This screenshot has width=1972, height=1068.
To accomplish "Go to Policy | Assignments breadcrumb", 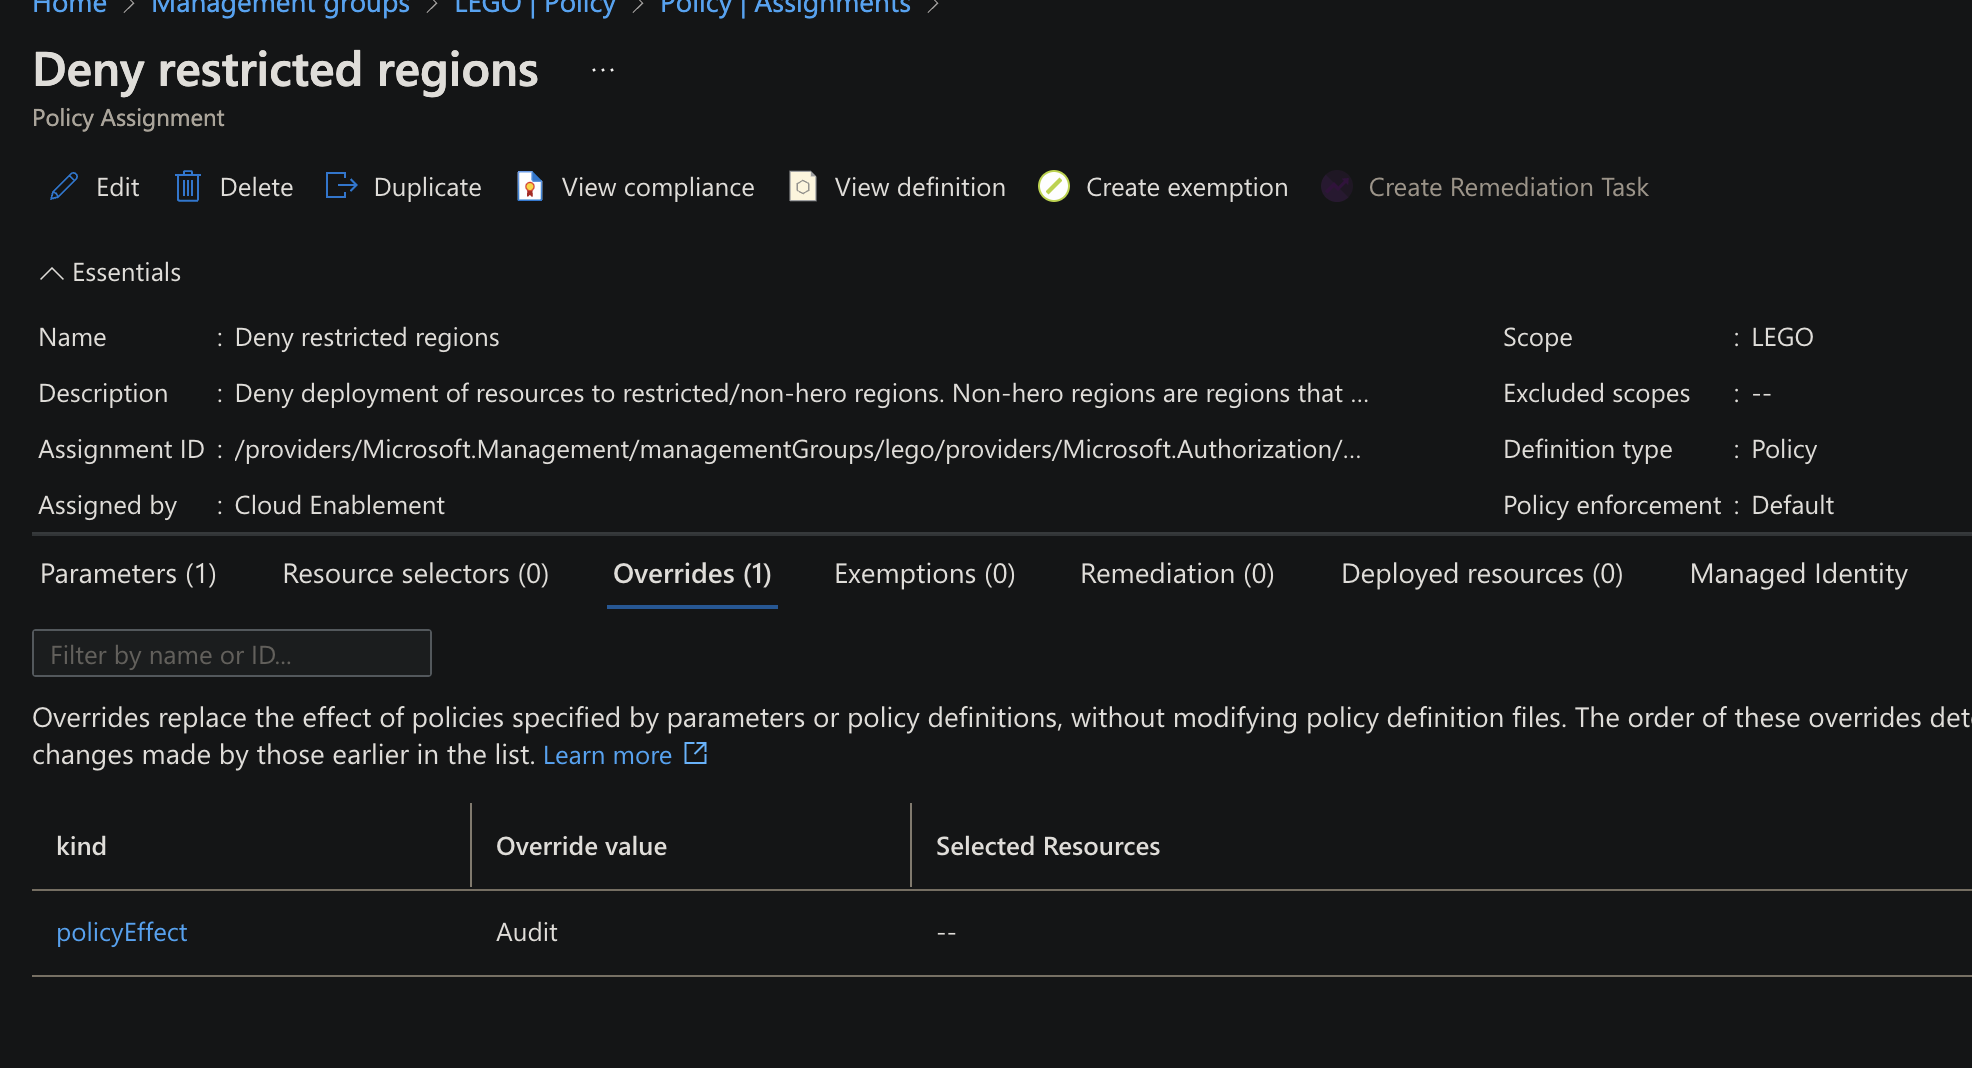I will pyautogui.click(x=784, y=8).
